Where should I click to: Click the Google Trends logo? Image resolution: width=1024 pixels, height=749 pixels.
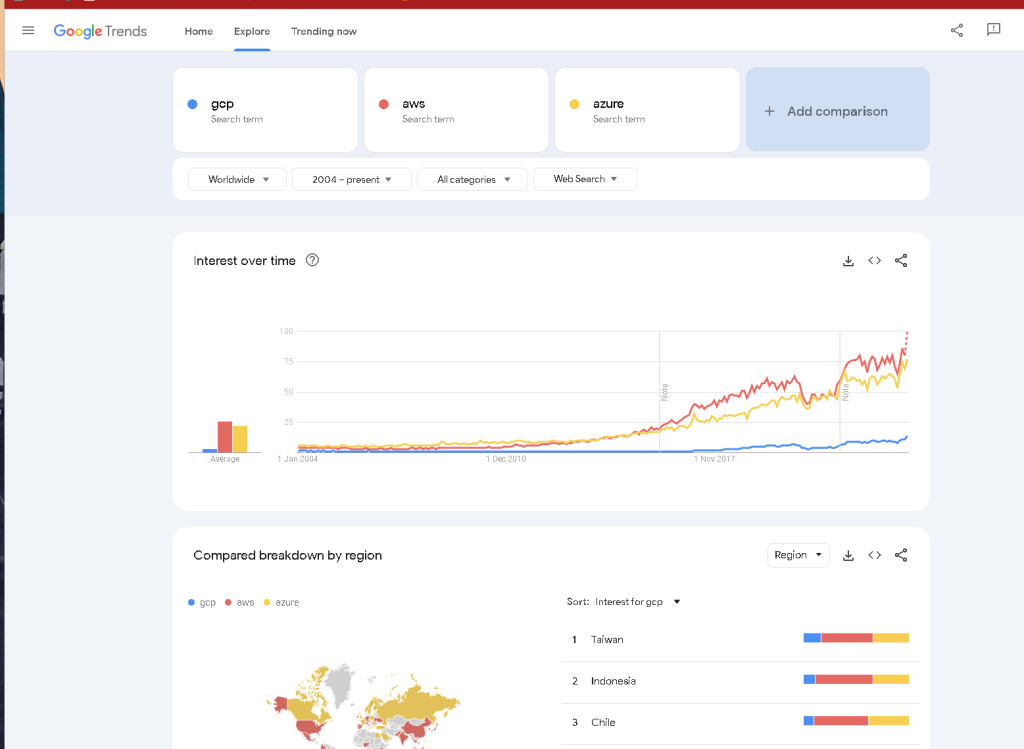[100, 31]
